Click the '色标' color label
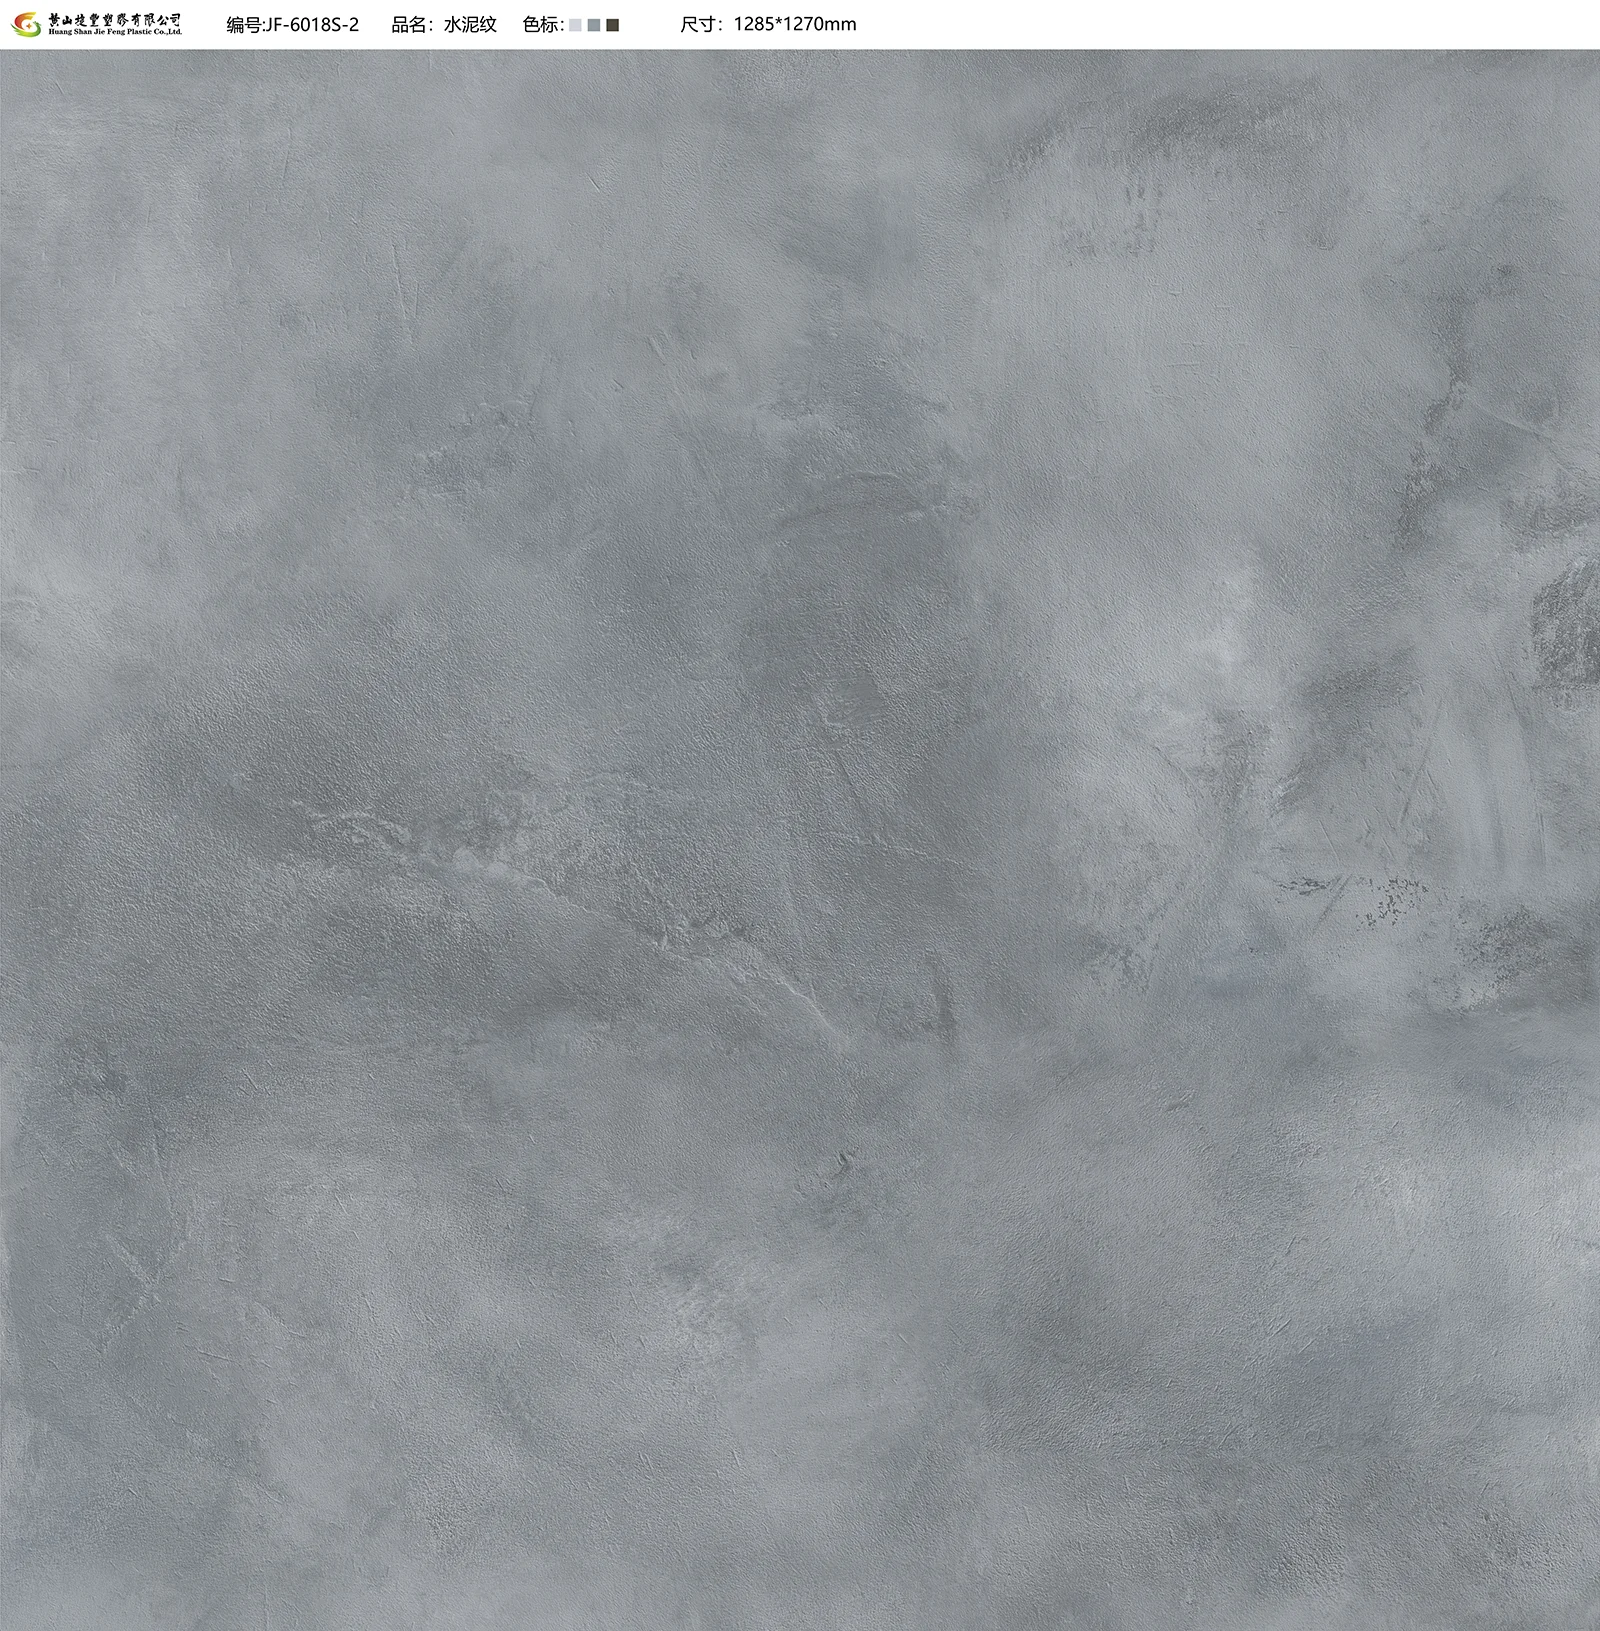Screen dimensions: 1600x1631 click(543, 25)
